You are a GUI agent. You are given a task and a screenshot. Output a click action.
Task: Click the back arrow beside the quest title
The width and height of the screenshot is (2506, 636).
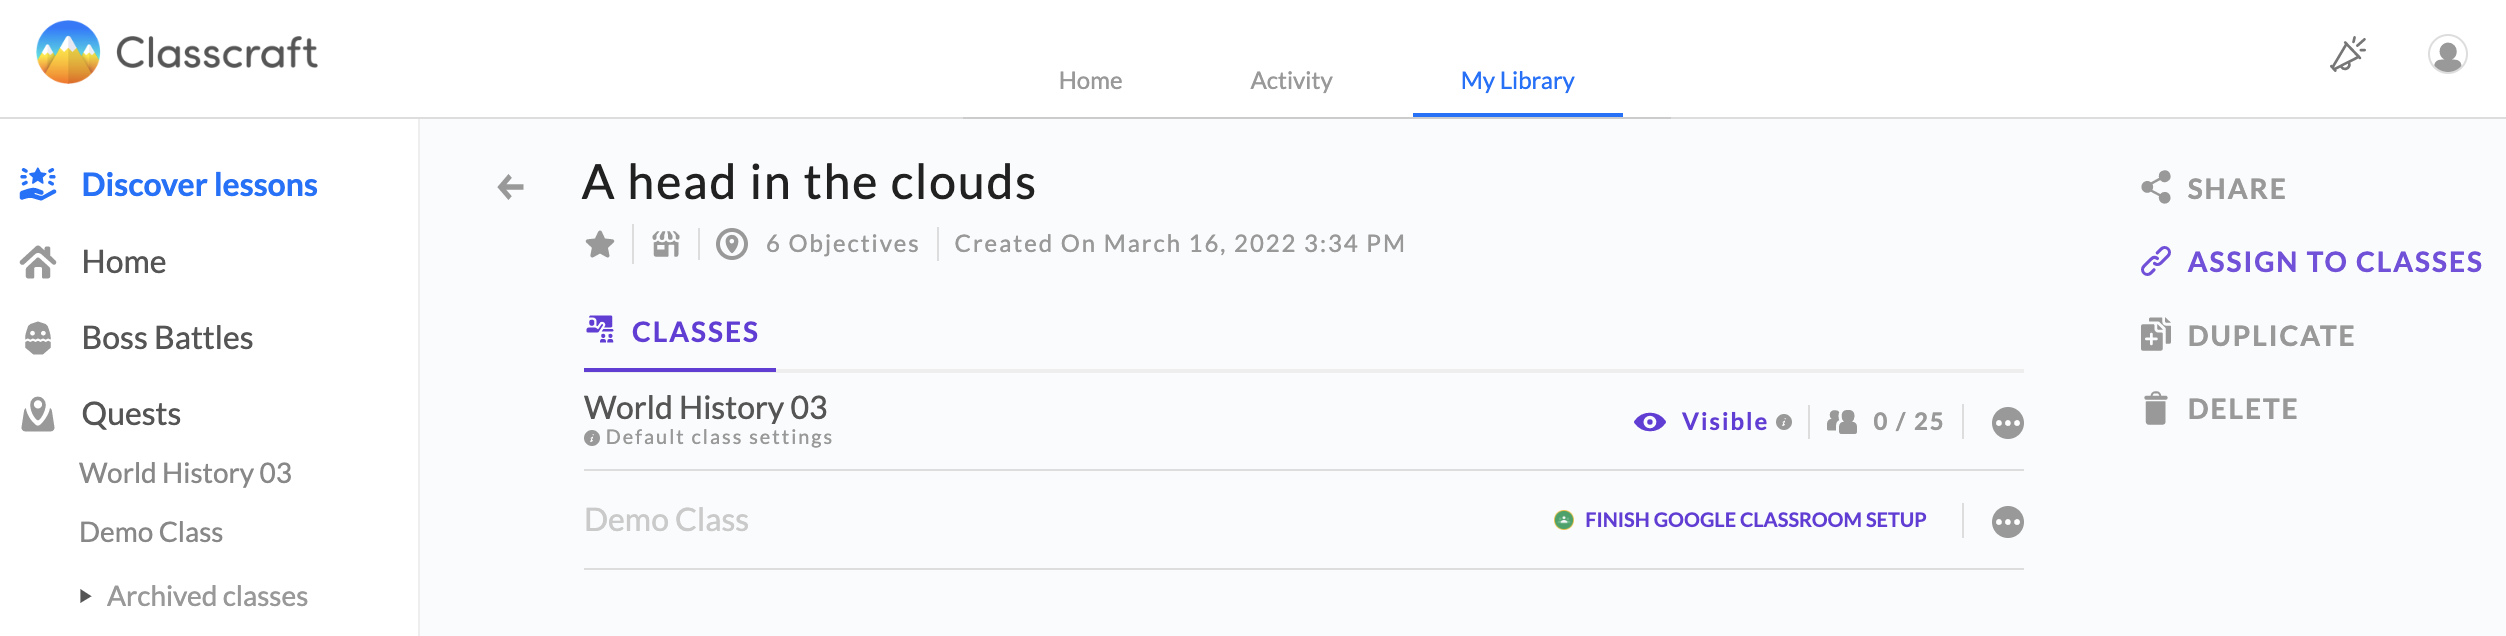tap(511, 187)
